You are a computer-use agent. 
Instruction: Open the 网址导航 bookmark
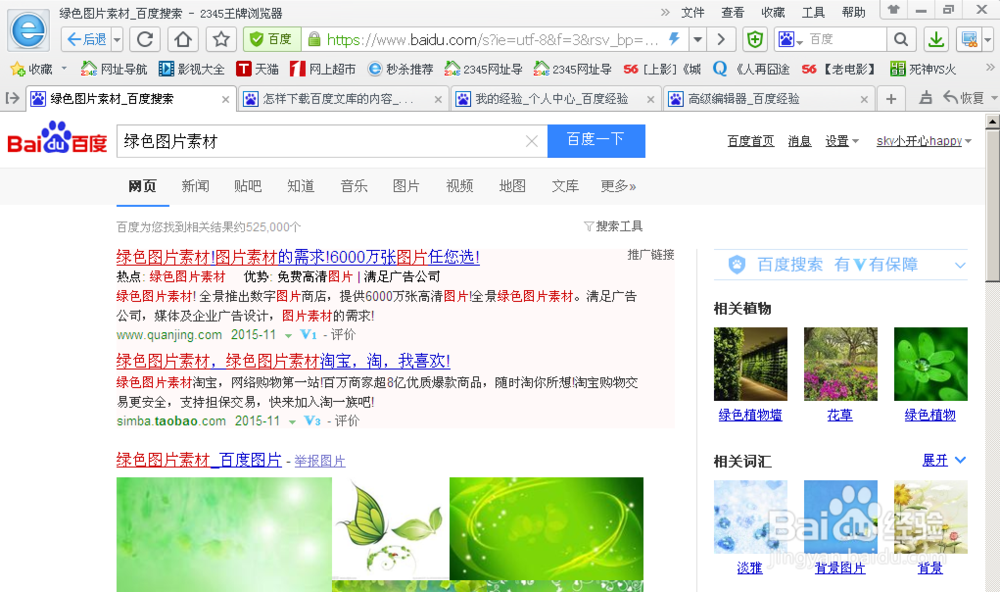tap(114, 69)
